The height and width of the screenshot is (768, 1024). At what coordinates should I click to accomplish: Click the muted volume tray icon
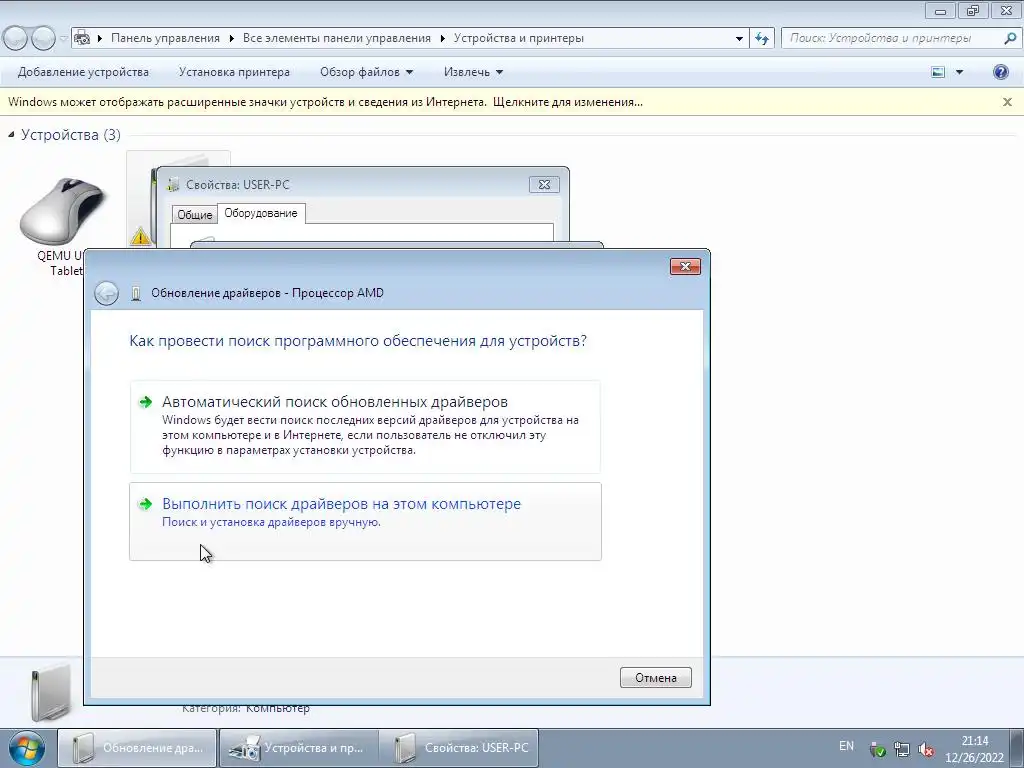pos(925,750)
